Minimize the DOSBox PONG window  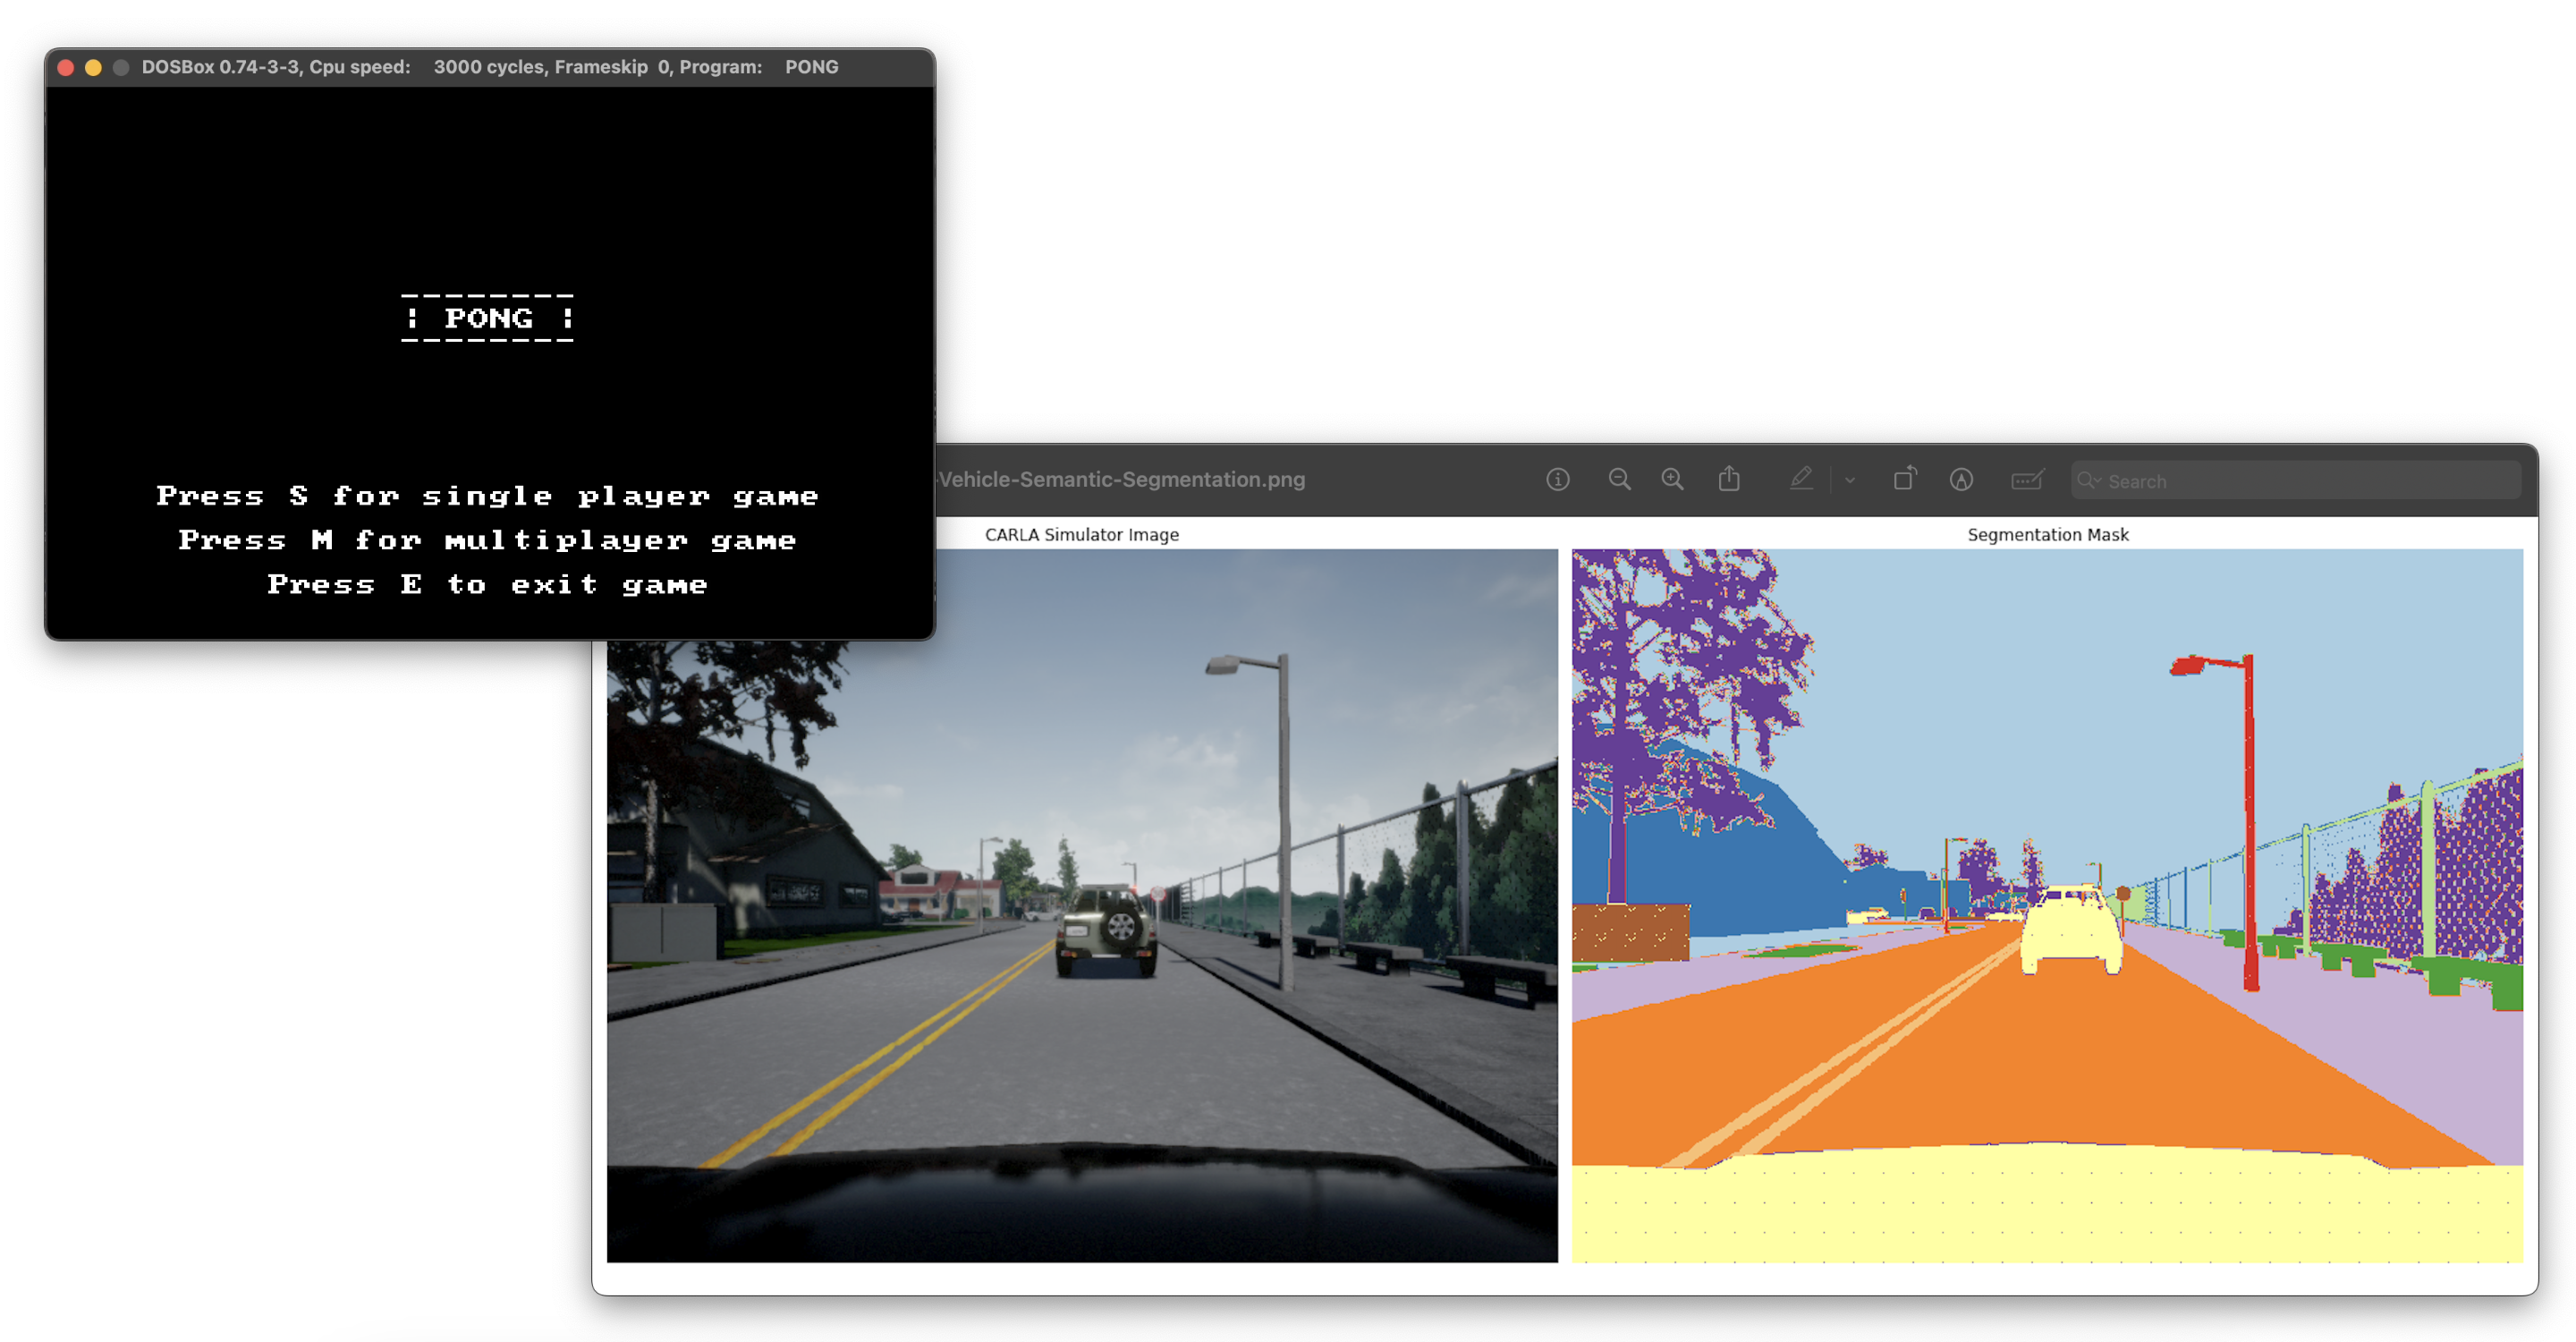coord(93,67)
